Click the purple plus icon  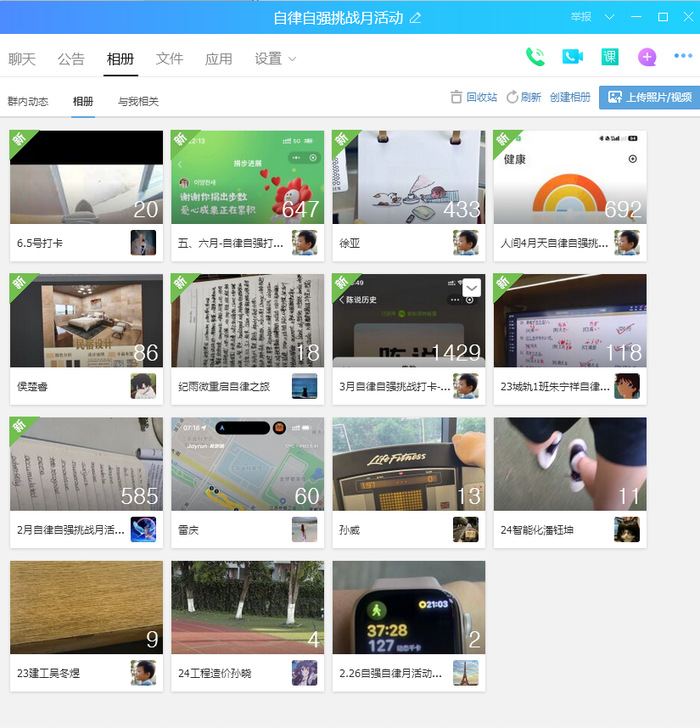(x=647, y=57)
